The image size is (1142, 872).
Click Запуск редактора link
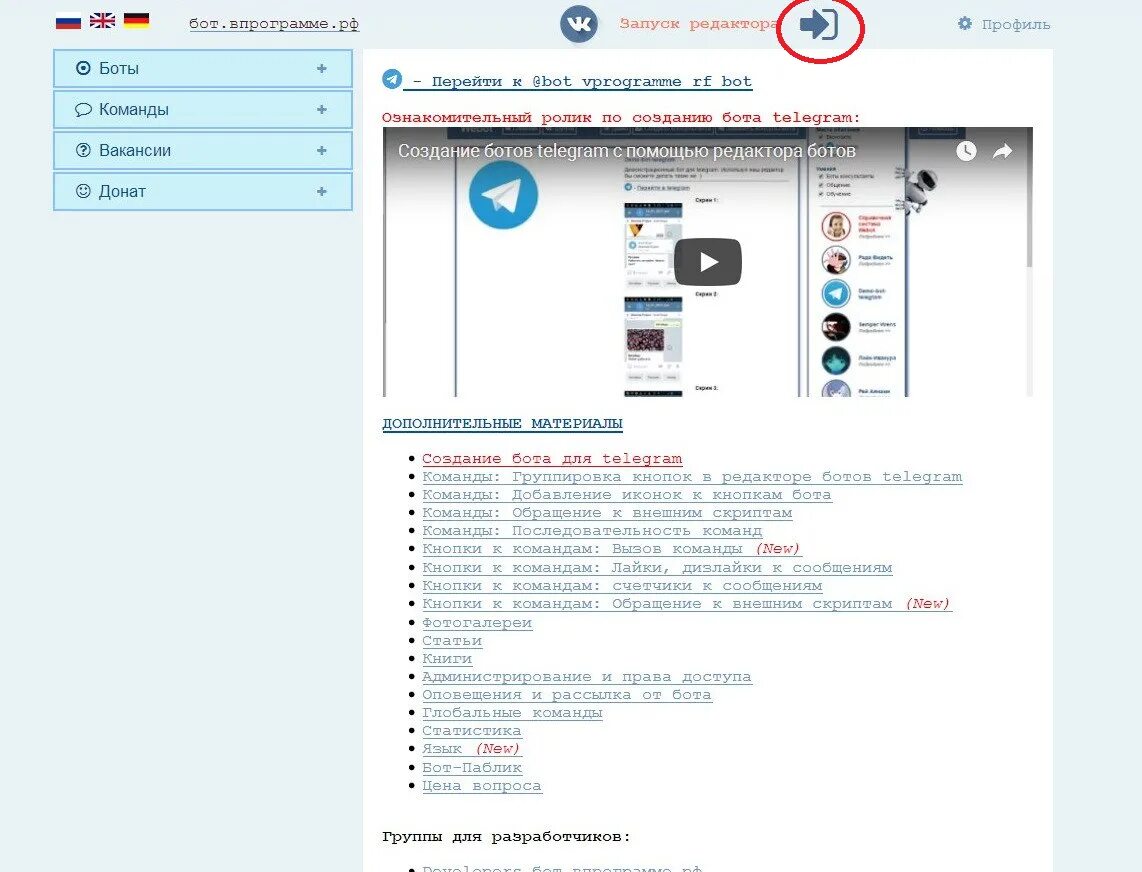pos(698,23)
